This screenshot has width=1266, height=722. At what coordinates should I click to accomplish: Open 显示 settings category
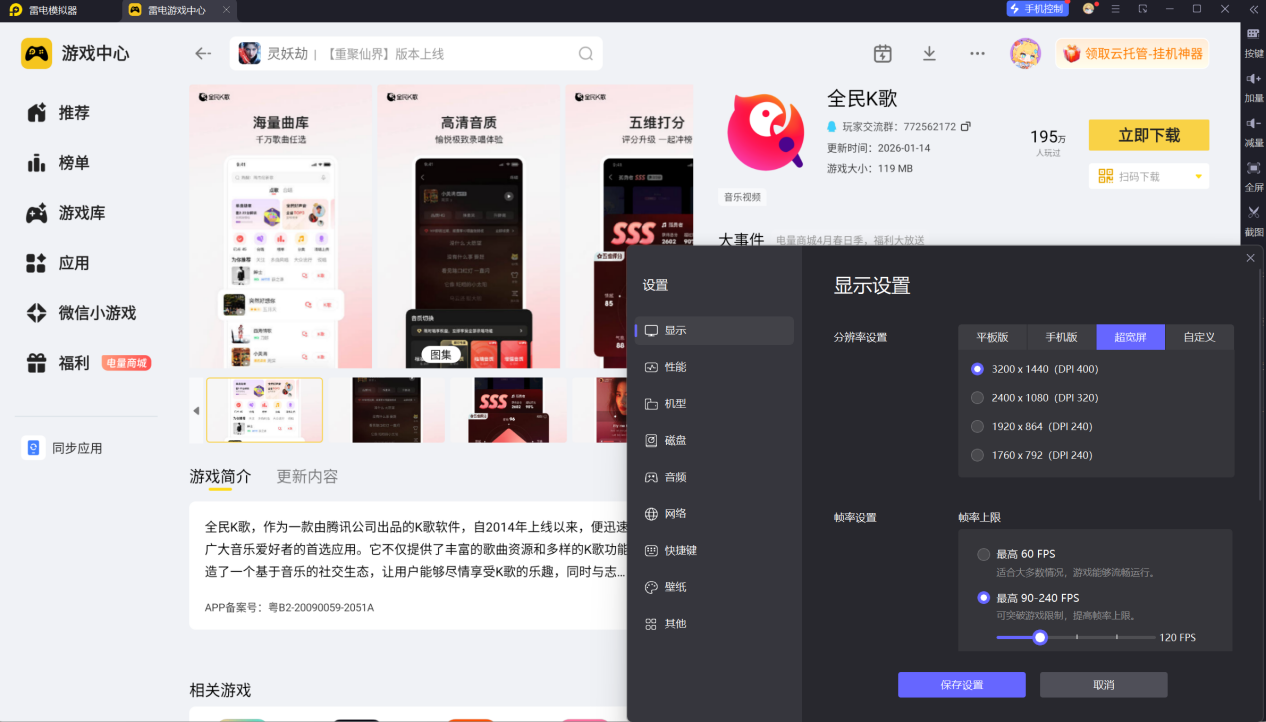[714, 331]
